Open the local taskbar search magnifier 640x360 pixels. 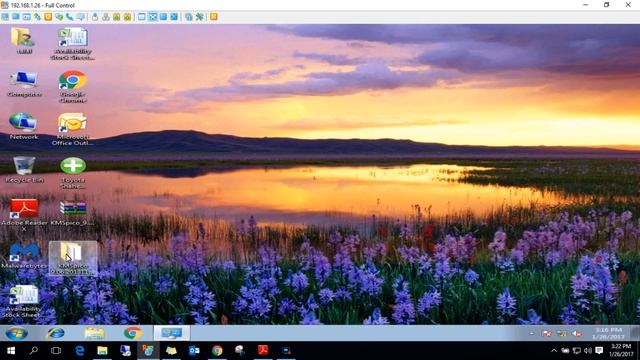tap(34, 351)
